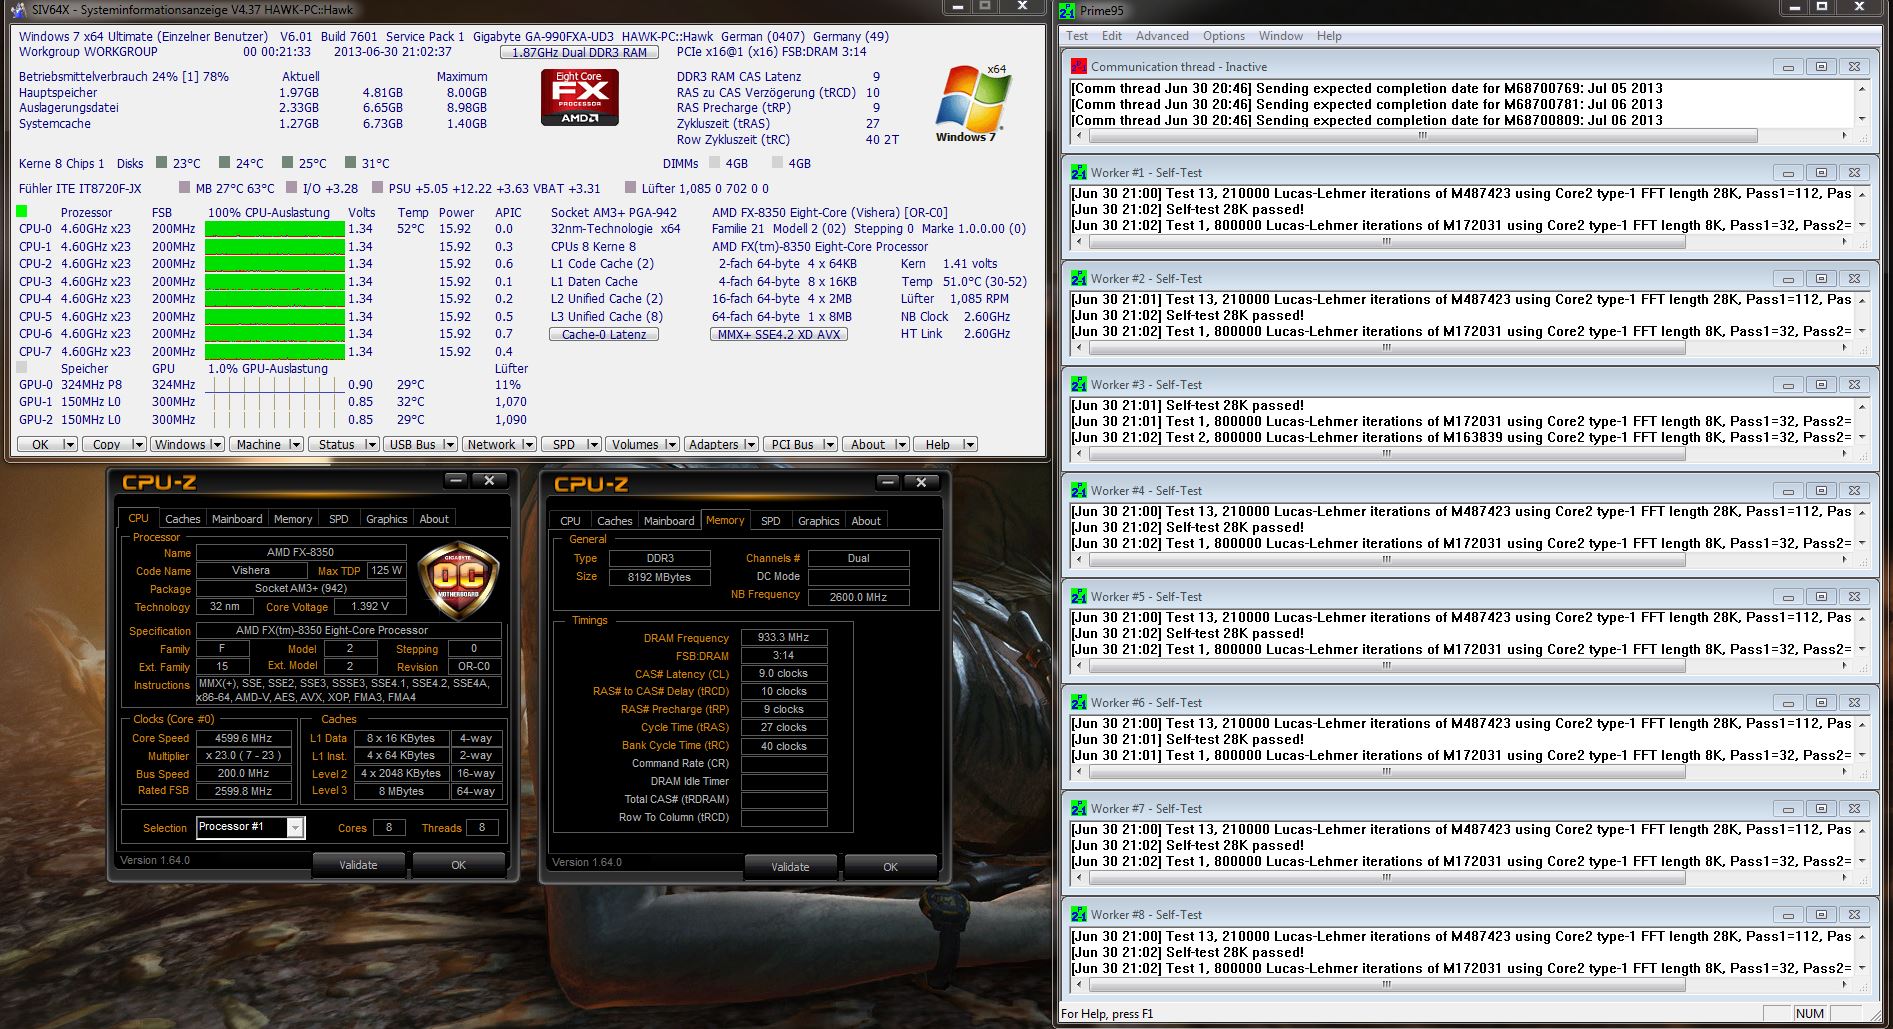This screenshot has height=1029, width=1893.
Task: Click the Worker #3 window icon
Action: click(1079, 384)
